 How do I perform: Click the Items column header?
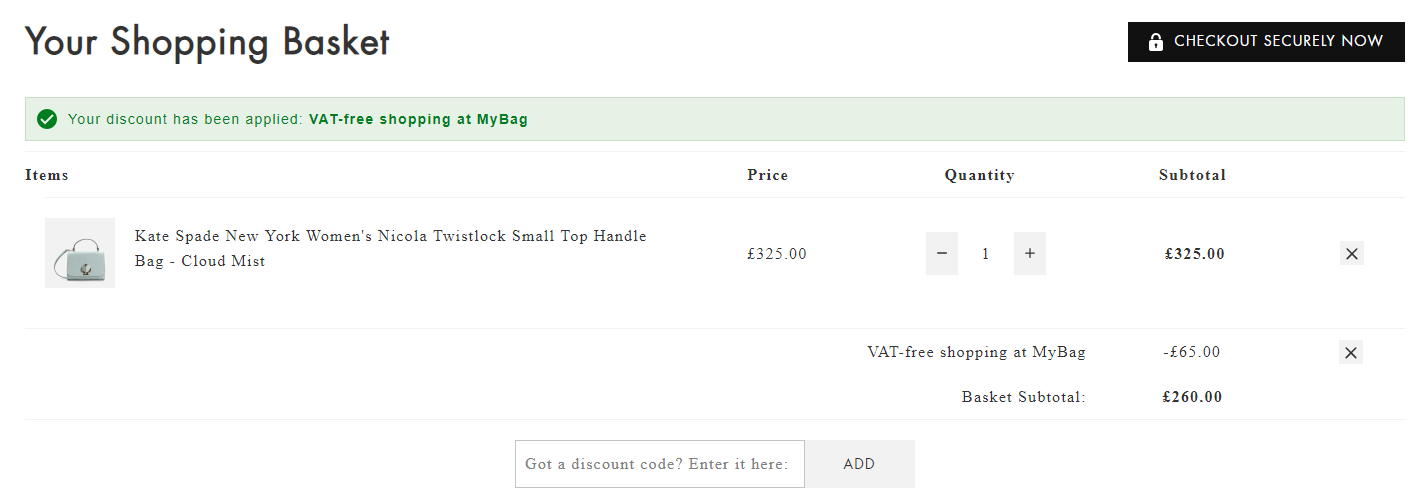click(47, 175)
